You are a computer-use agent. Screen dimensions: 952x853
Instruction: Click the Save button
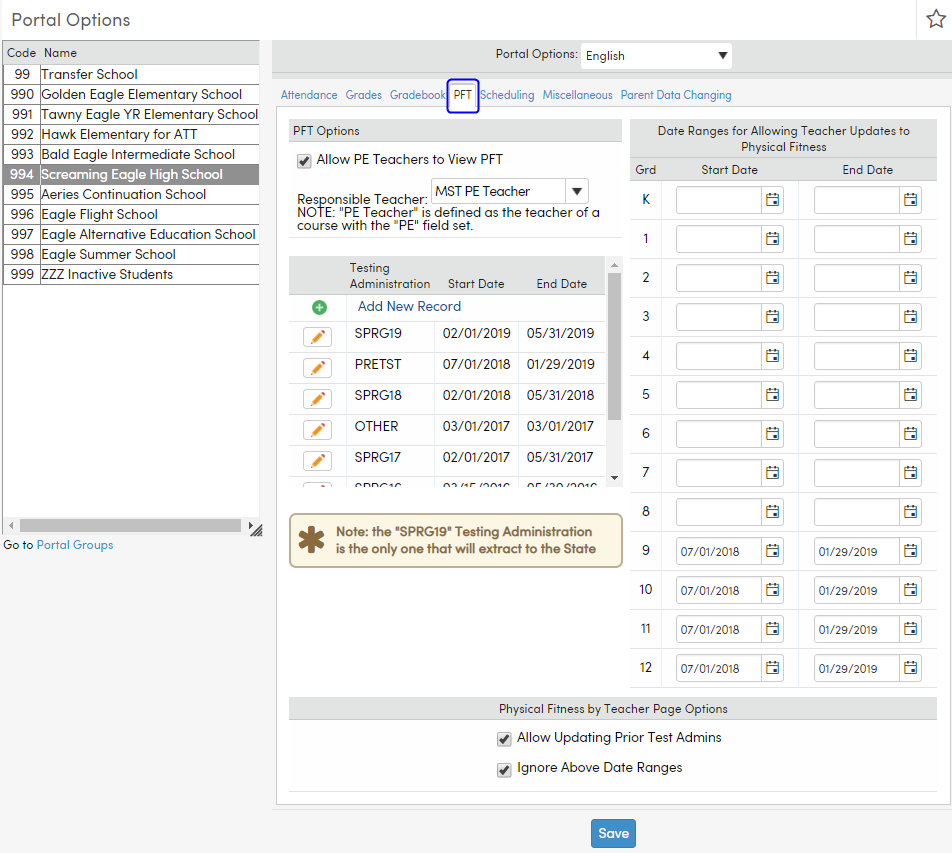(x=612, y=832)
